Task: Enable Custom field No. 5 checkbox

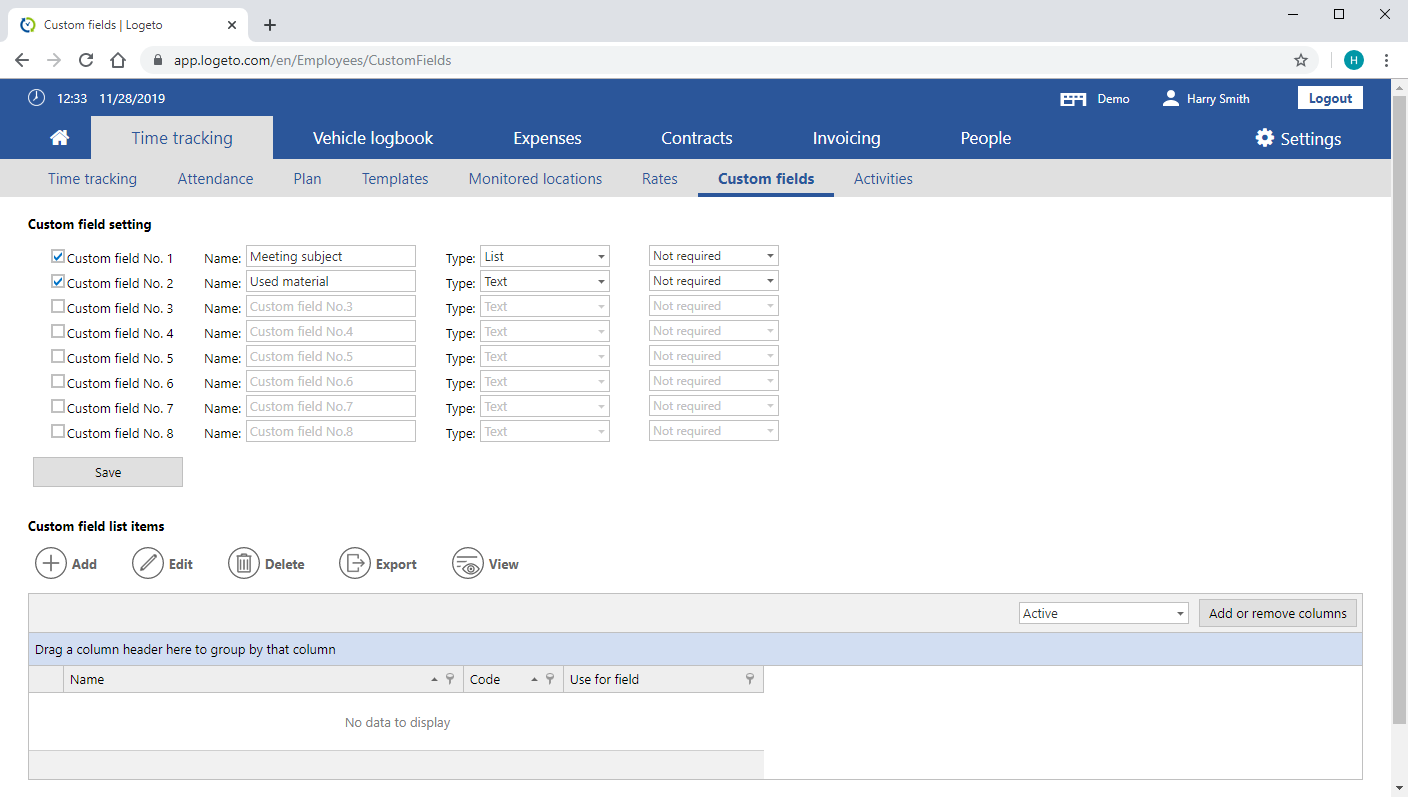Action: point(58,357)
